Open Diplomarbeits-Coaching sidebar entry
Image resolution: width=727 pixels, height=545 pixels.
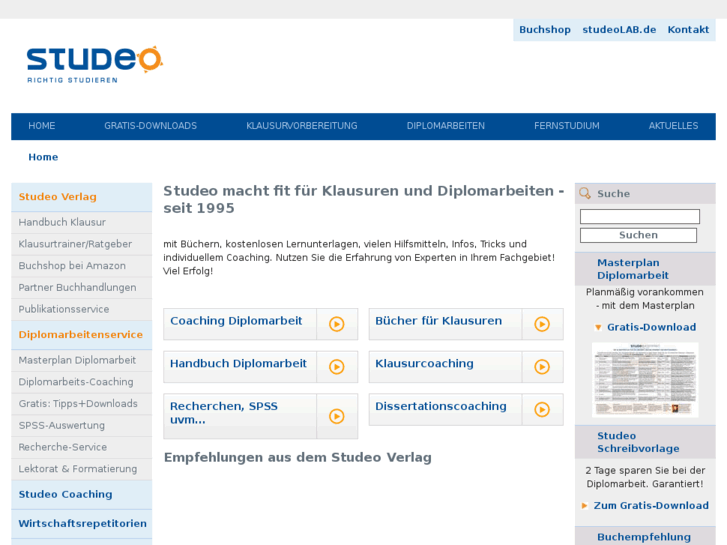[x=82, y=382]
